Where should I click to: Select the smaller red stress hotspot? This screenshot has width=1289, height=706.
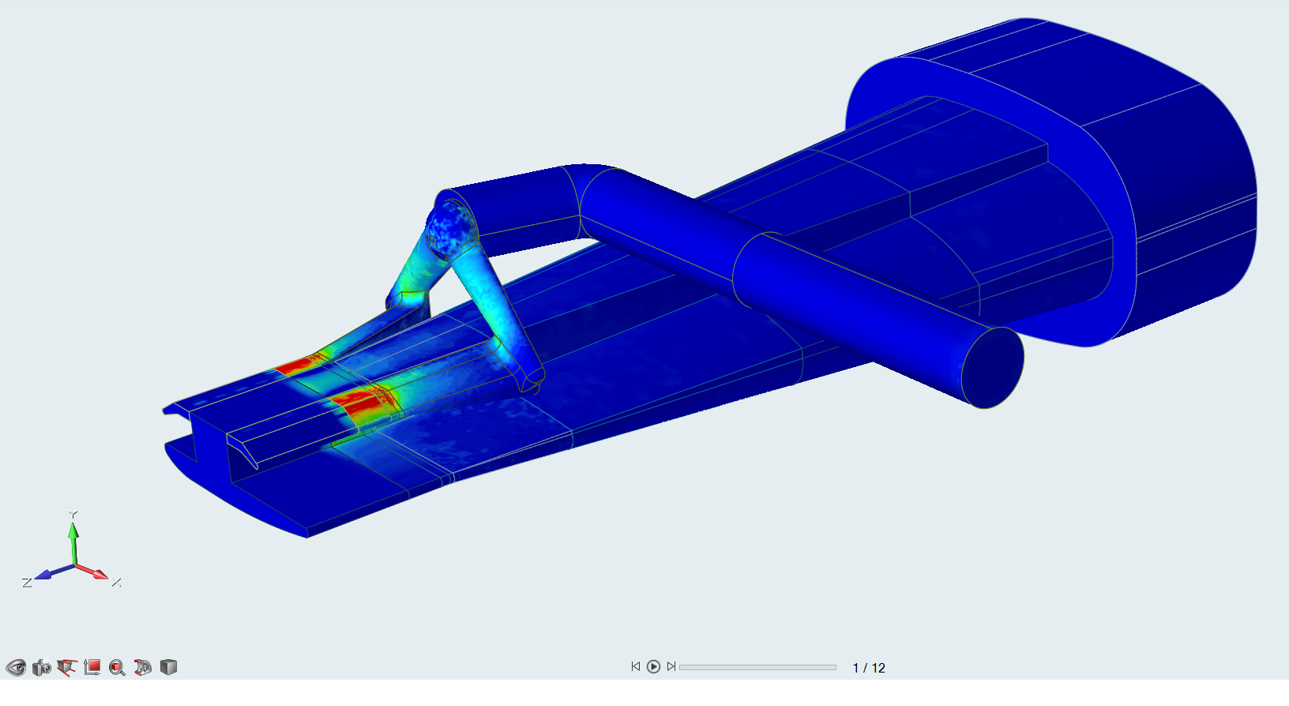coord(295,367)
